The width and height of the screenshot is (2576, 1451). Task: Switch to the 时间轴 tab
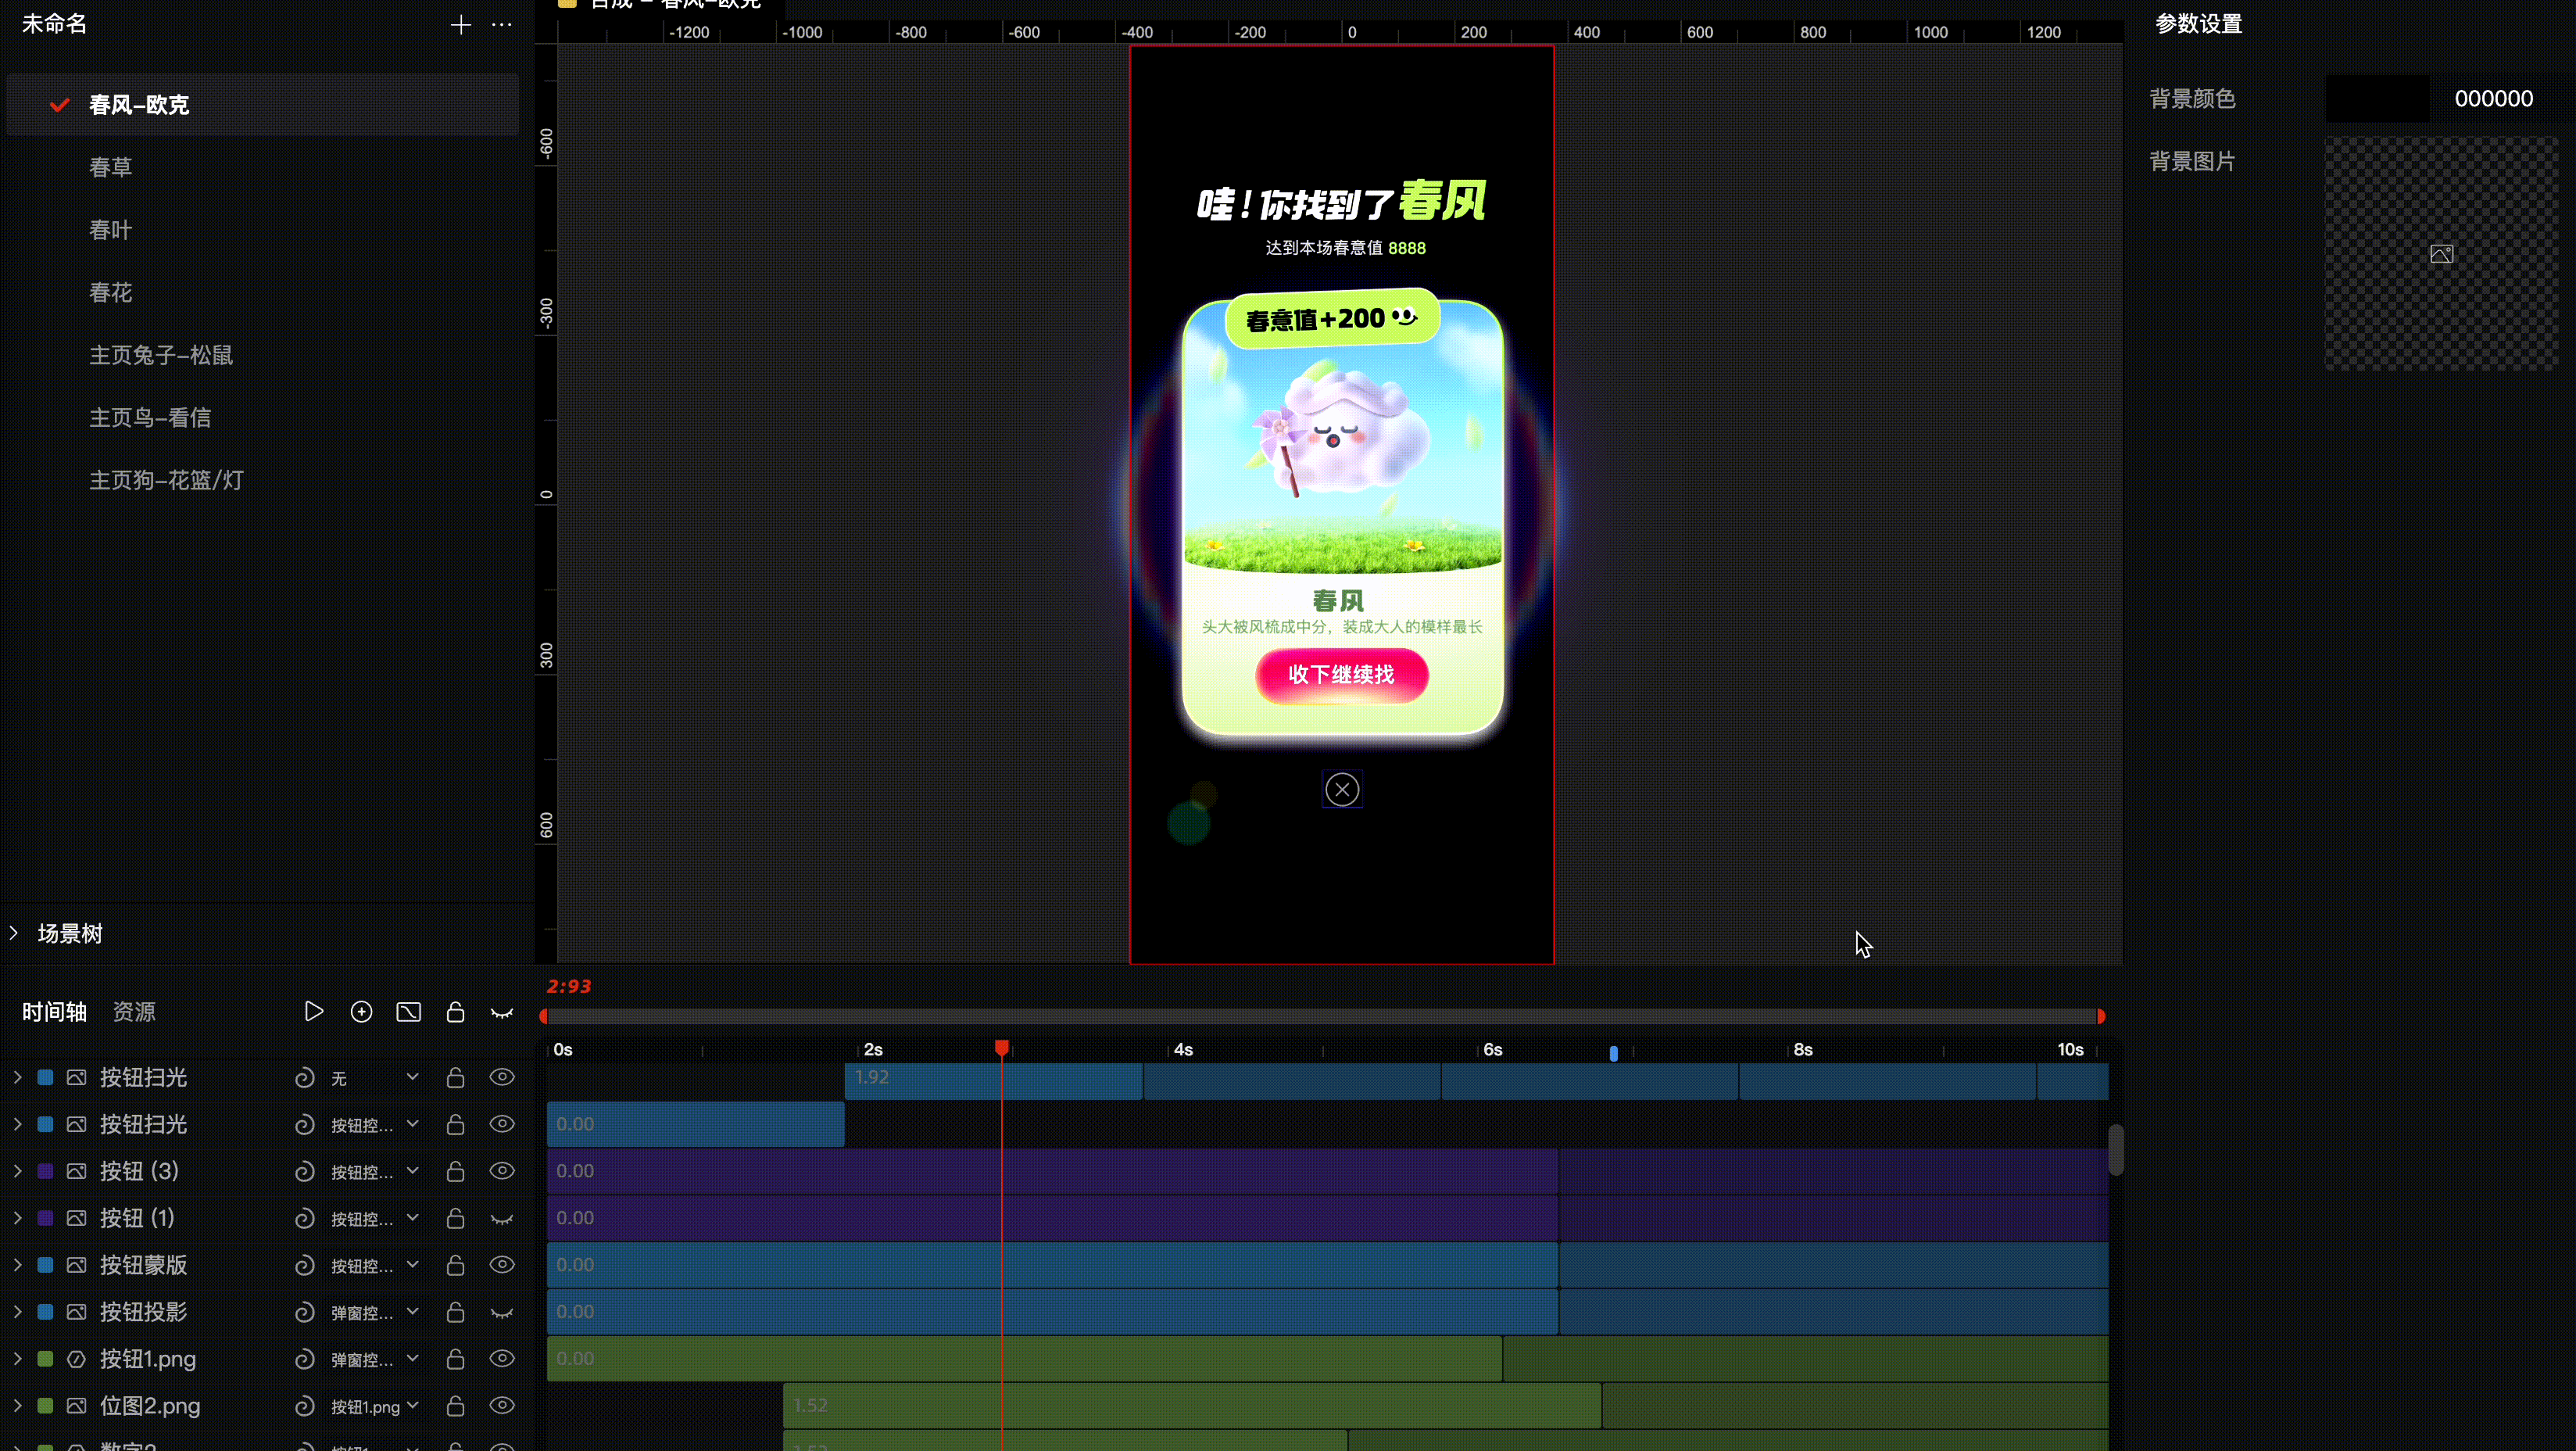54,1012
